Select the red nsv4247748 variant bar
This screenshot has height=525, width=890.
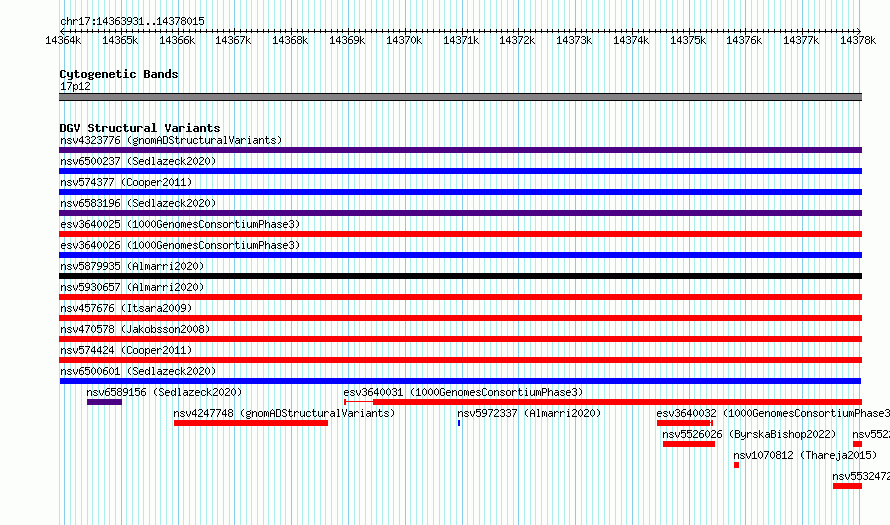251,423
